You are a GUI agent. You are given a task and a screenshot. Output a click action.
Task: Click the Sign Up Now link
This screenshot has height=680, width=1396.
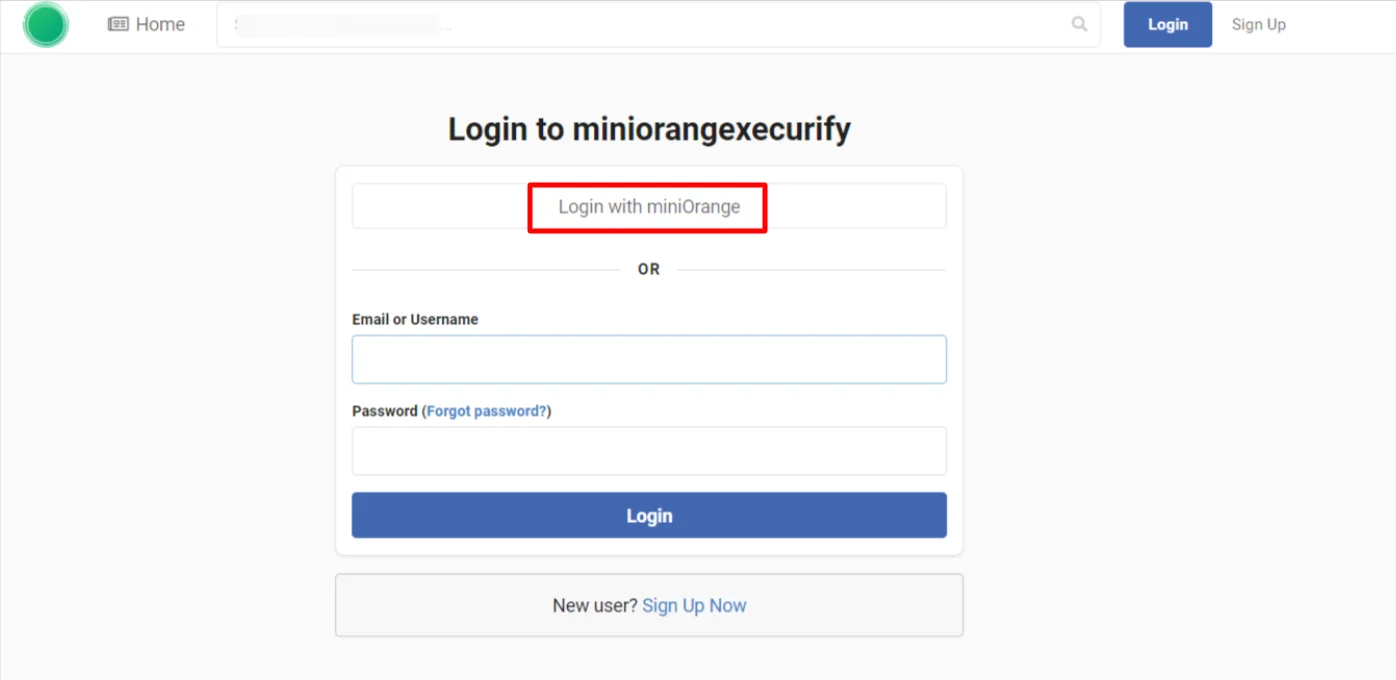(x=694, y=605)
